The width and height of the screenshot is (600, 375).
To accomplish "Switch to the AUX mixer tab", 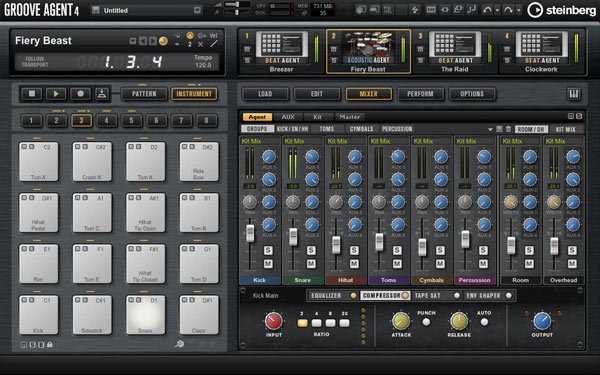I will tap(288, 117).
